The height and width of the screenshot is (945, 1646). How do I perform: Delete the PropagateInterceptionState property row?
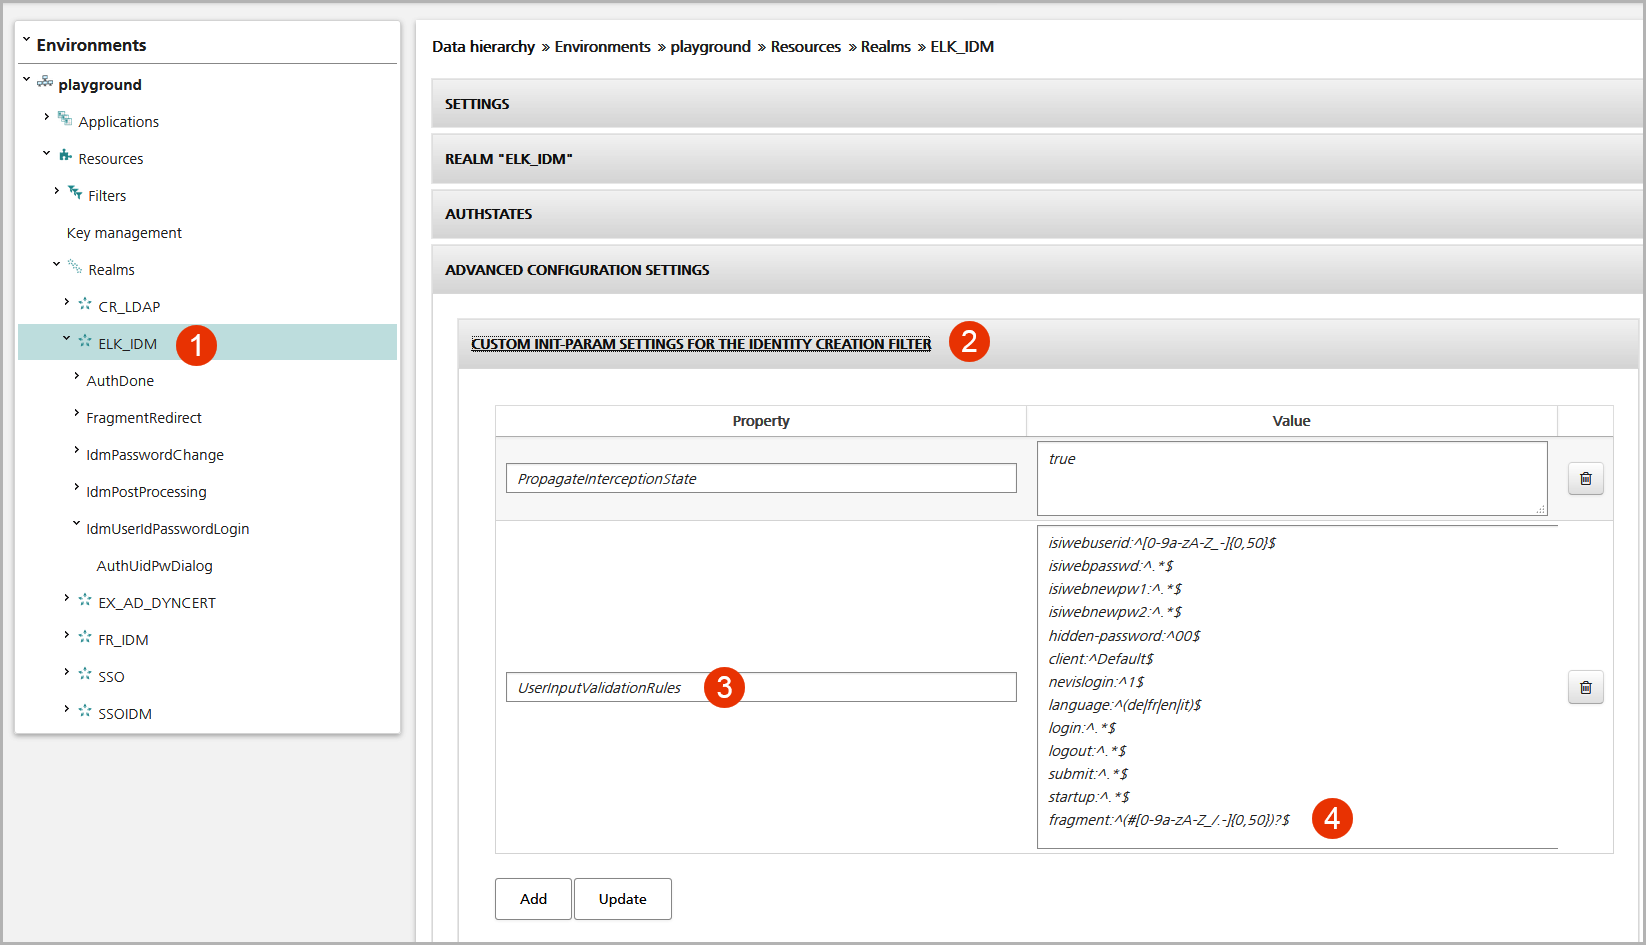tap(1585, 479)
